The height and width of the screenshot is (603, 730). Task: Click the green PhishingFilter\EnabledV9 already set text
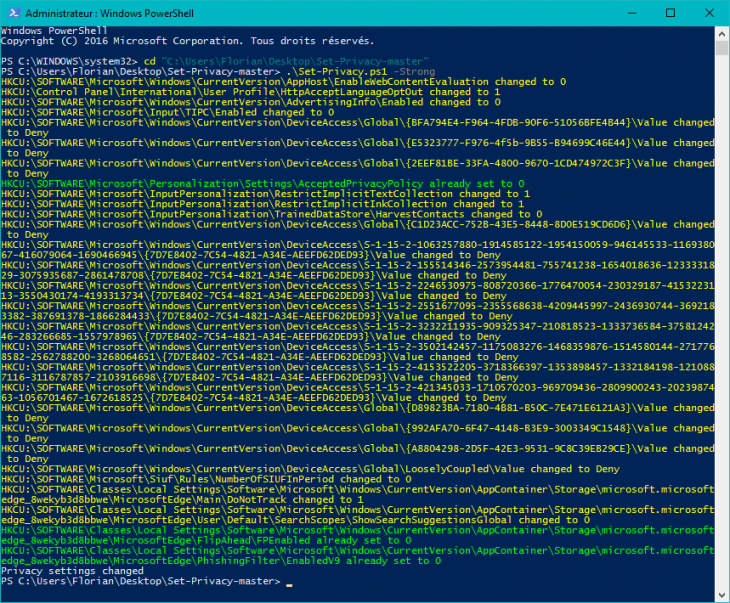tap(319, 562)
